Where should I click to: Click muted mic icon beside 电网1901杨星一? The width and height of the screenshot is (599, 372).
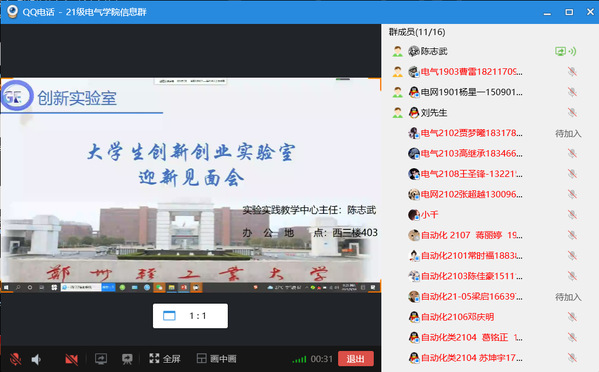(x=572, y=92)
